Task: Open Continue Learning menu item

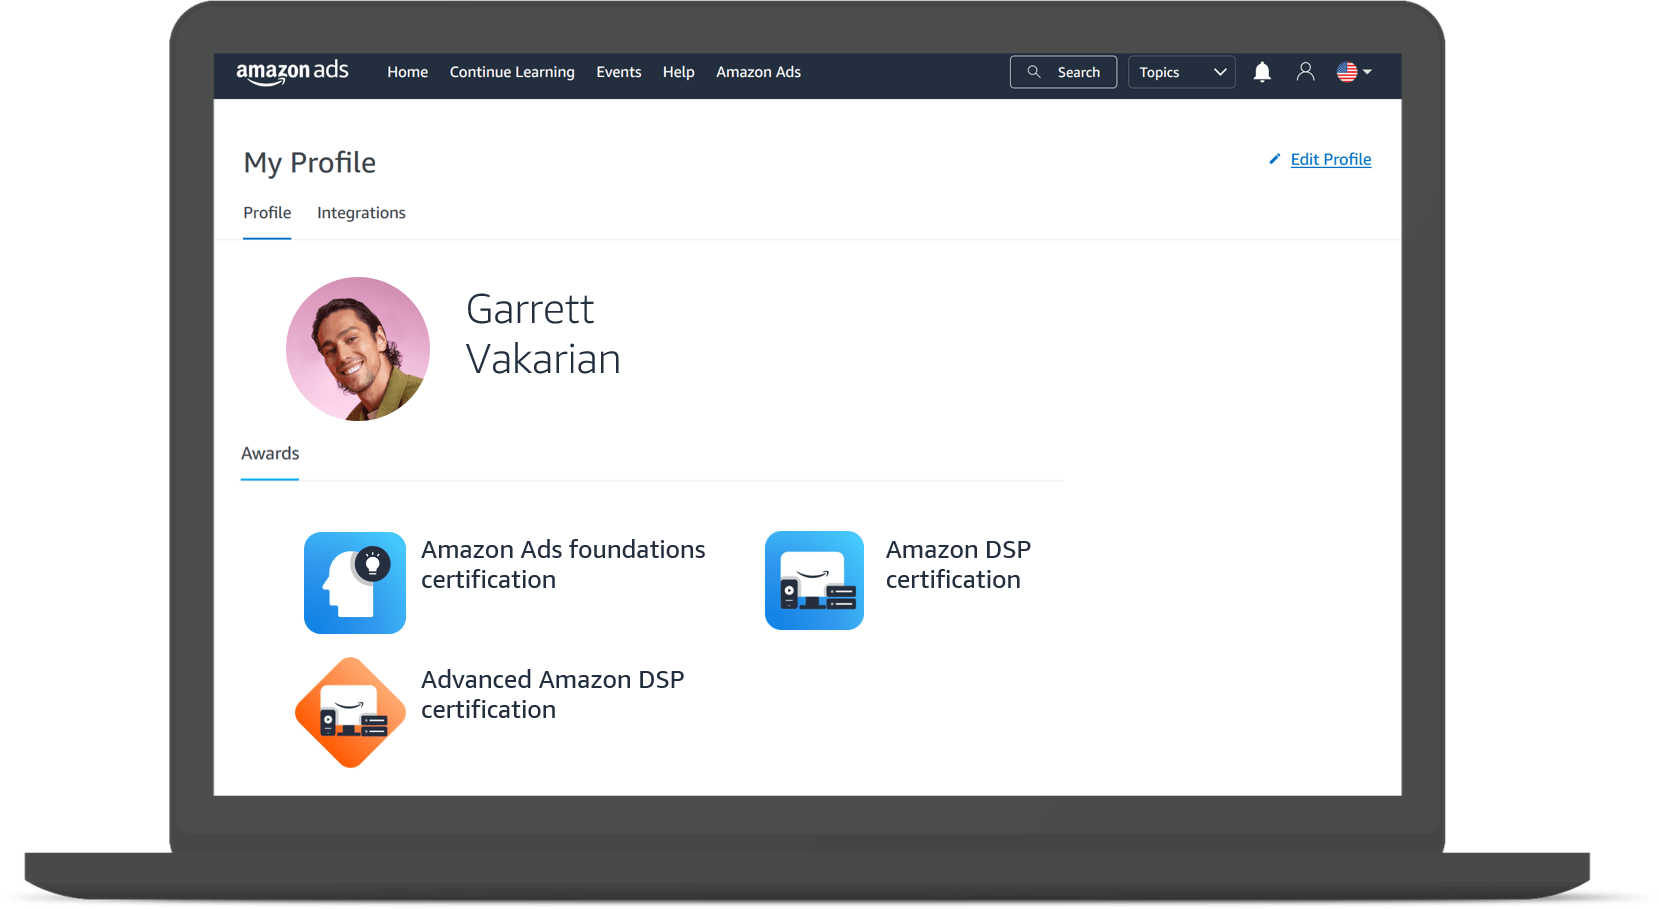Action: point(512,72)
